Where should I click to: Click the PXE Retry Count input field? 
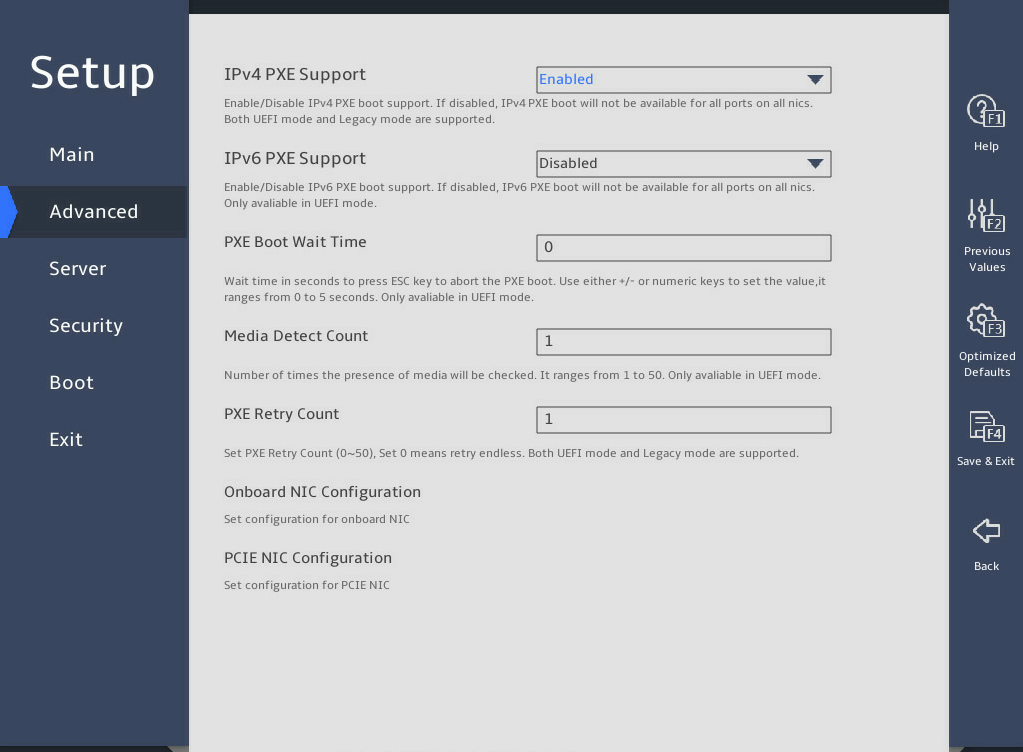coord(683,420)
